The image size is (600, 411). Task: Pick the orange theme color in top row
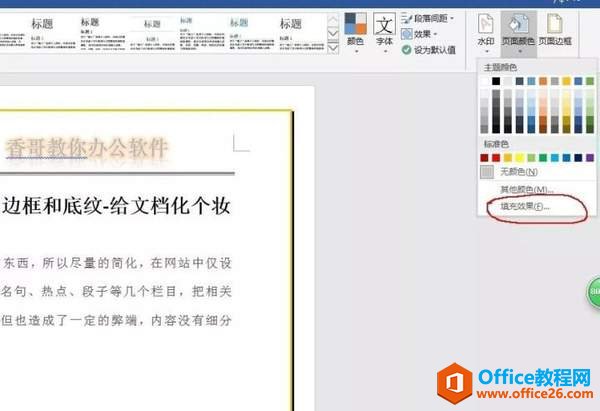(x=543, y=81)
